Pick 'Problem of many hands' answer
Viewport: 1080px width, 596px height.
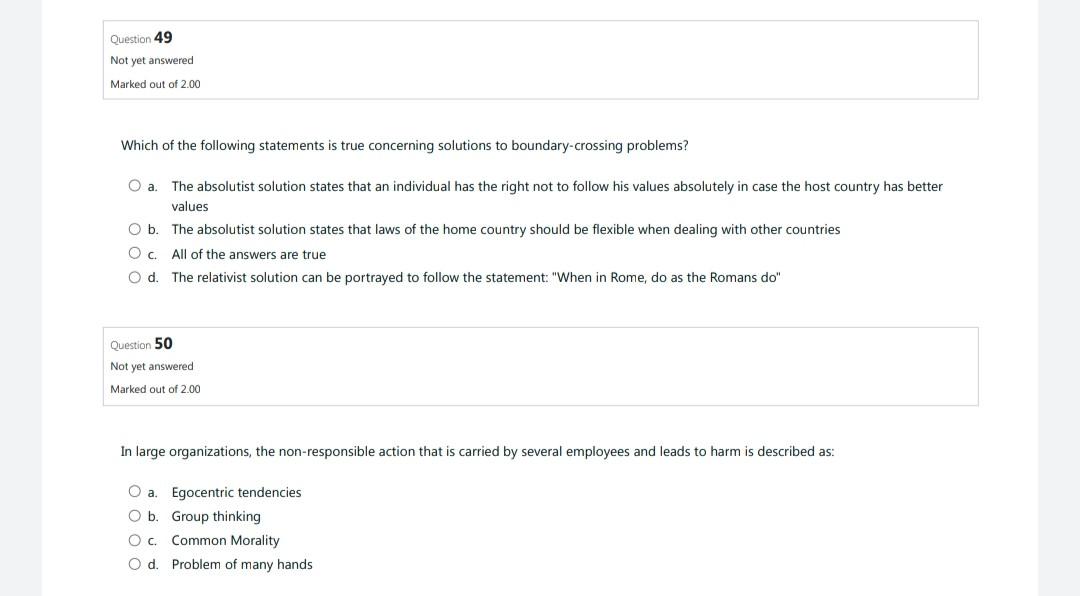coord(134,562)
